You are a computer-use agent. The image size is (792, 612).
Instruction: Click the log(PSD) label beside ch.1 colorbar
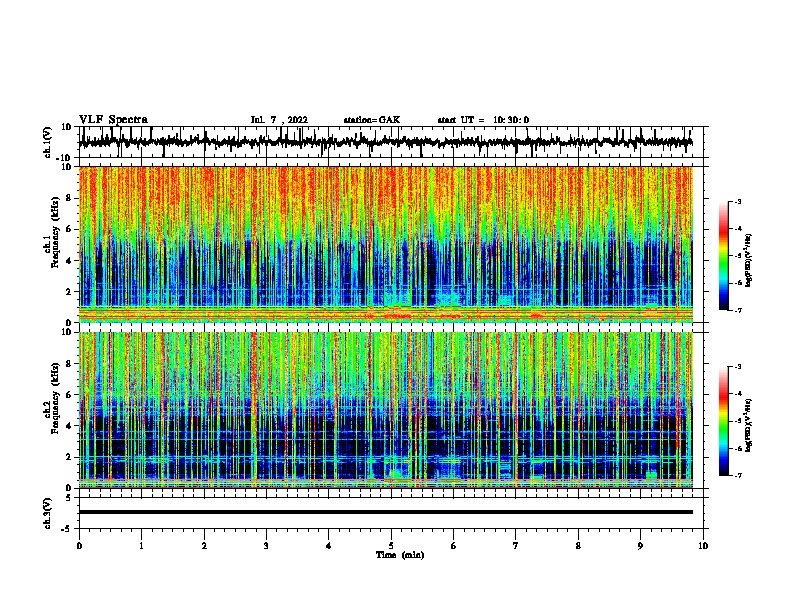tap(748, 260)
